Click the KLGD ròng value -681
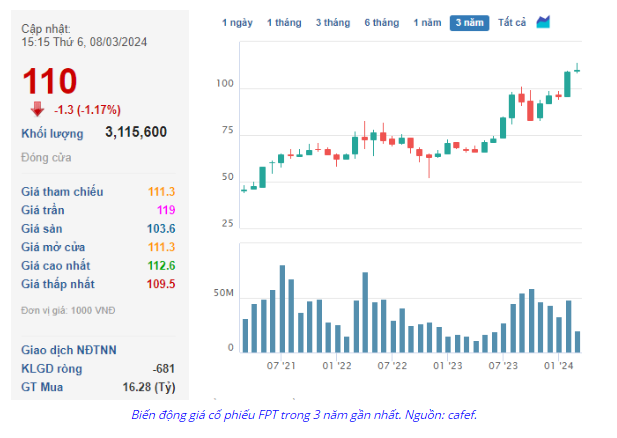 (x=164, y=368)
